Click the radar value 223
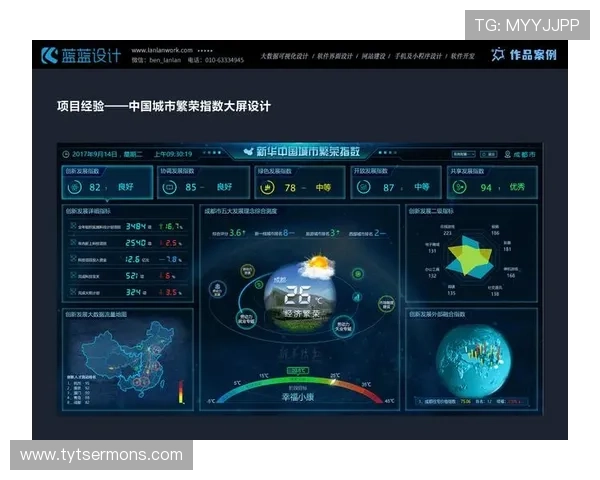This screenshot has width=600, height=480. (x=447, y=233)
